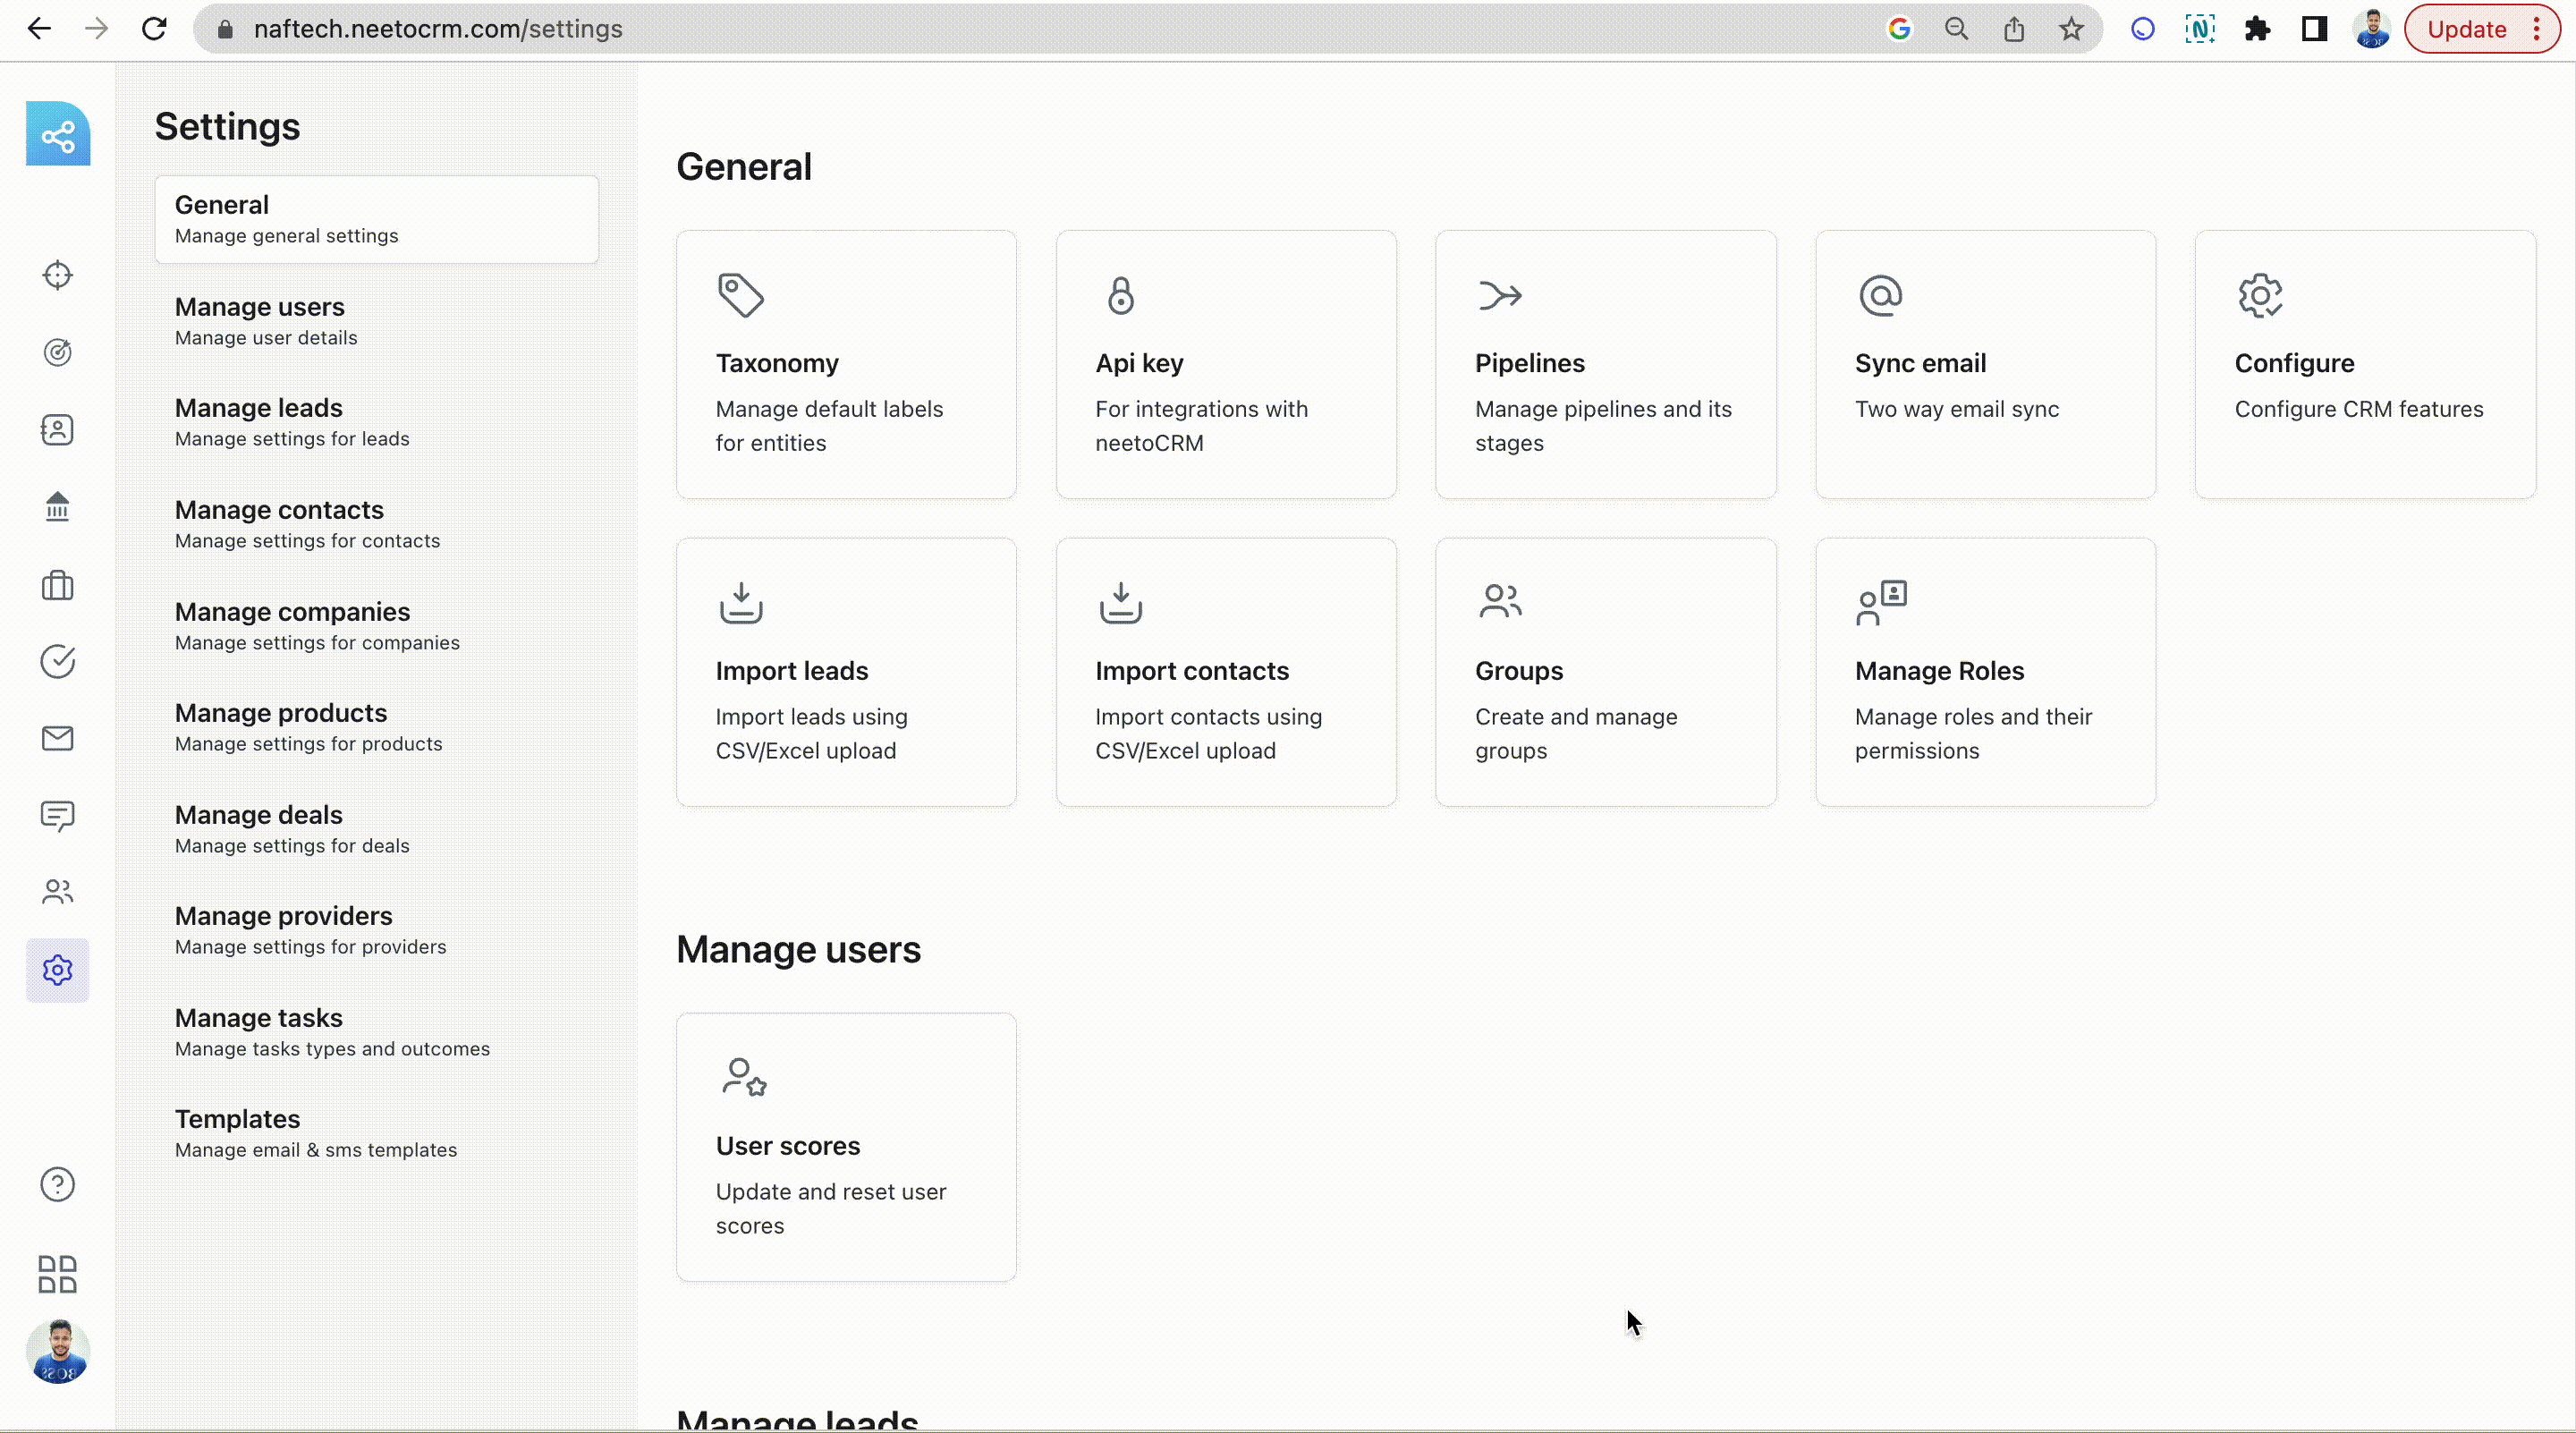The image size is (2576, 1433).
Task: Open the people icon in left sidebar
Action: (x=58, y=892)
